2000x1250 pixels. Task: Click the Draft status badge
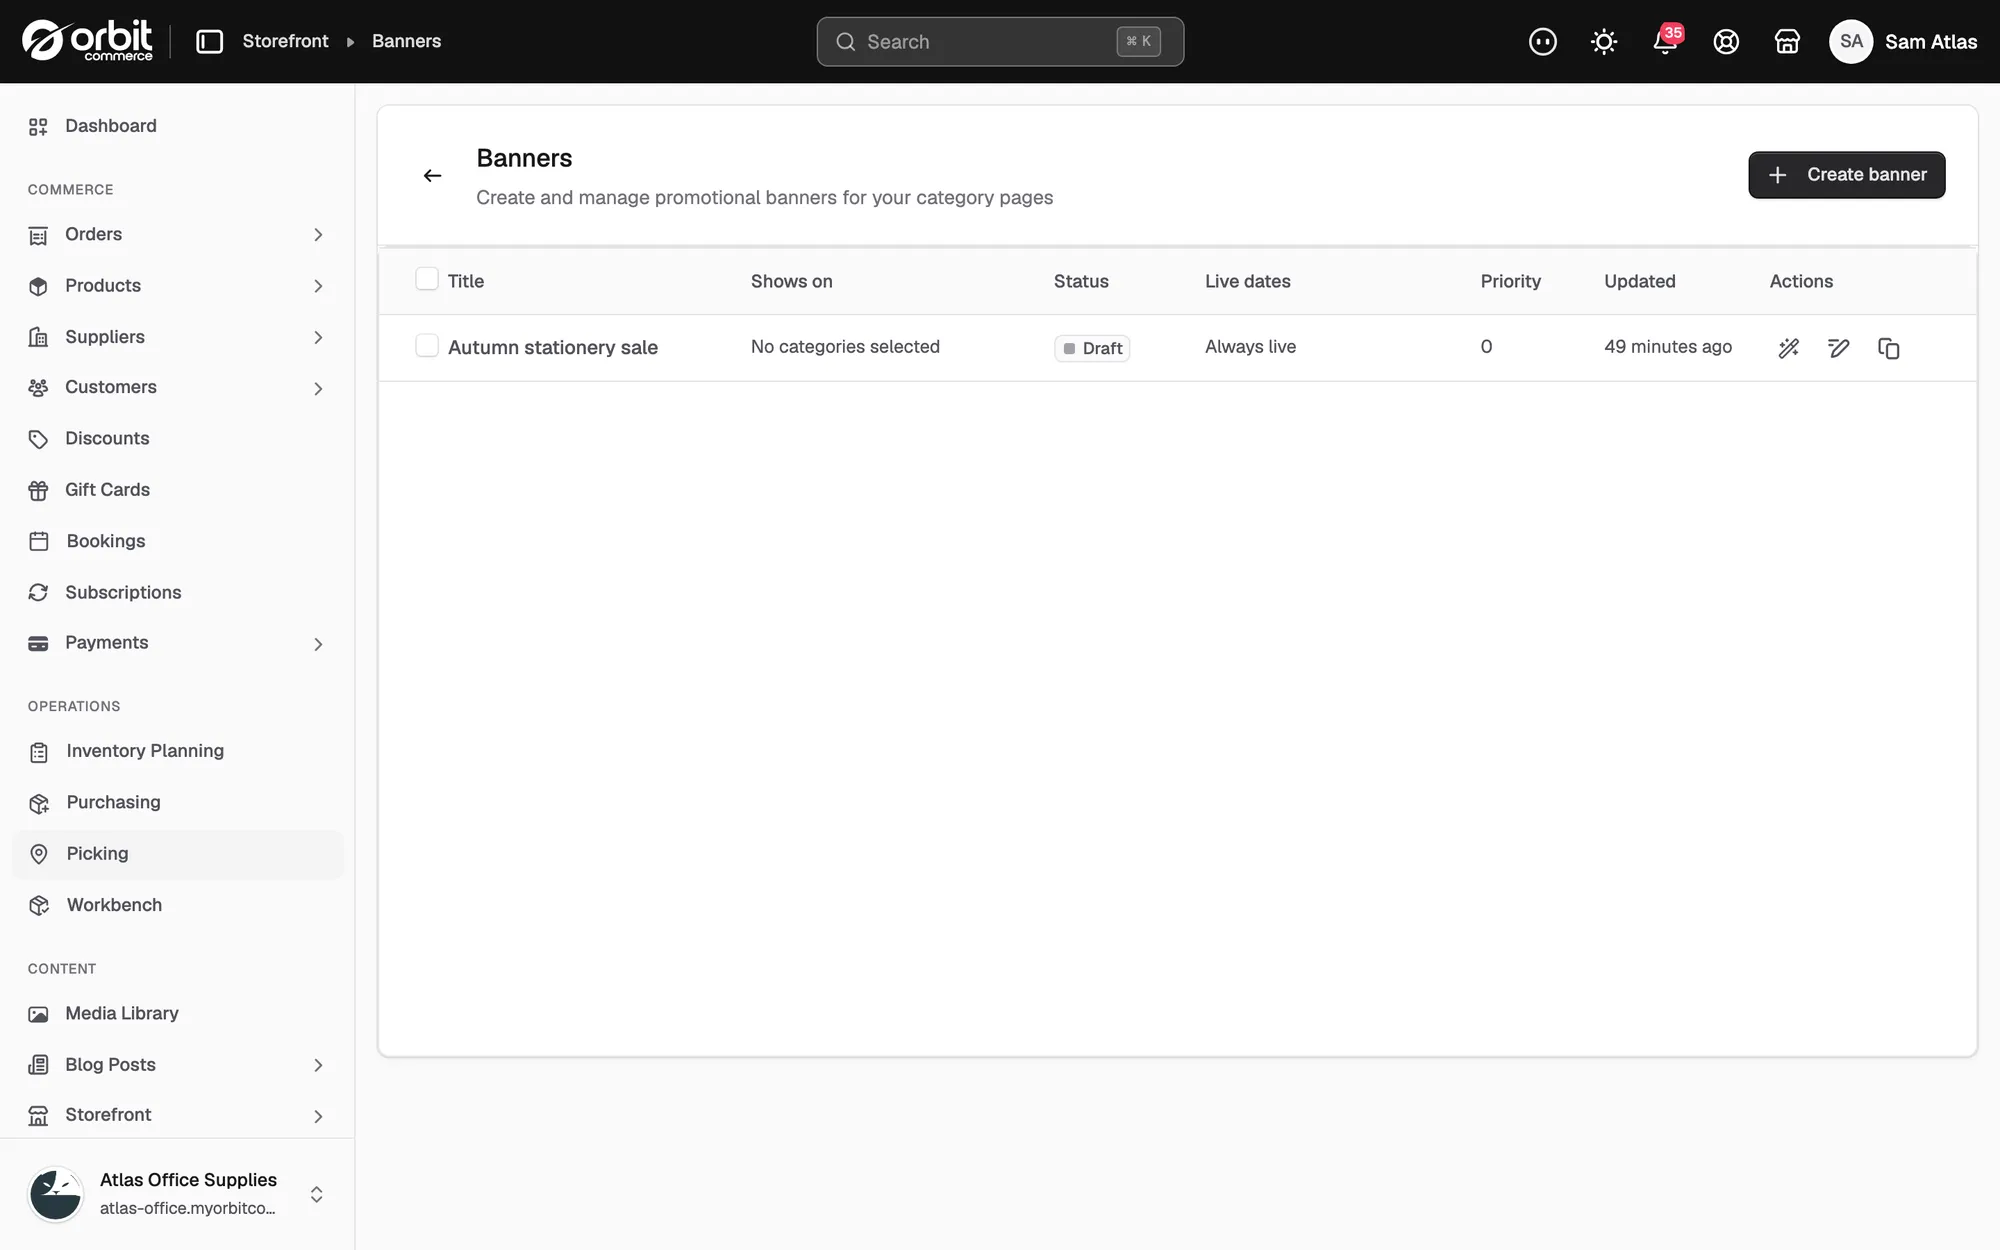point(1092,348)
